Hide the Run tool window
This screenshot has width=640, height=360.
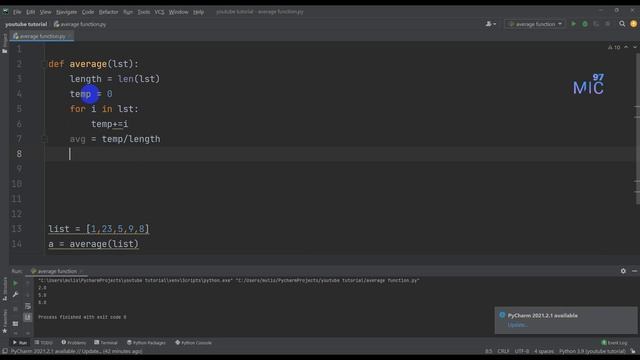pyautogui.click(x=634, y=271)
